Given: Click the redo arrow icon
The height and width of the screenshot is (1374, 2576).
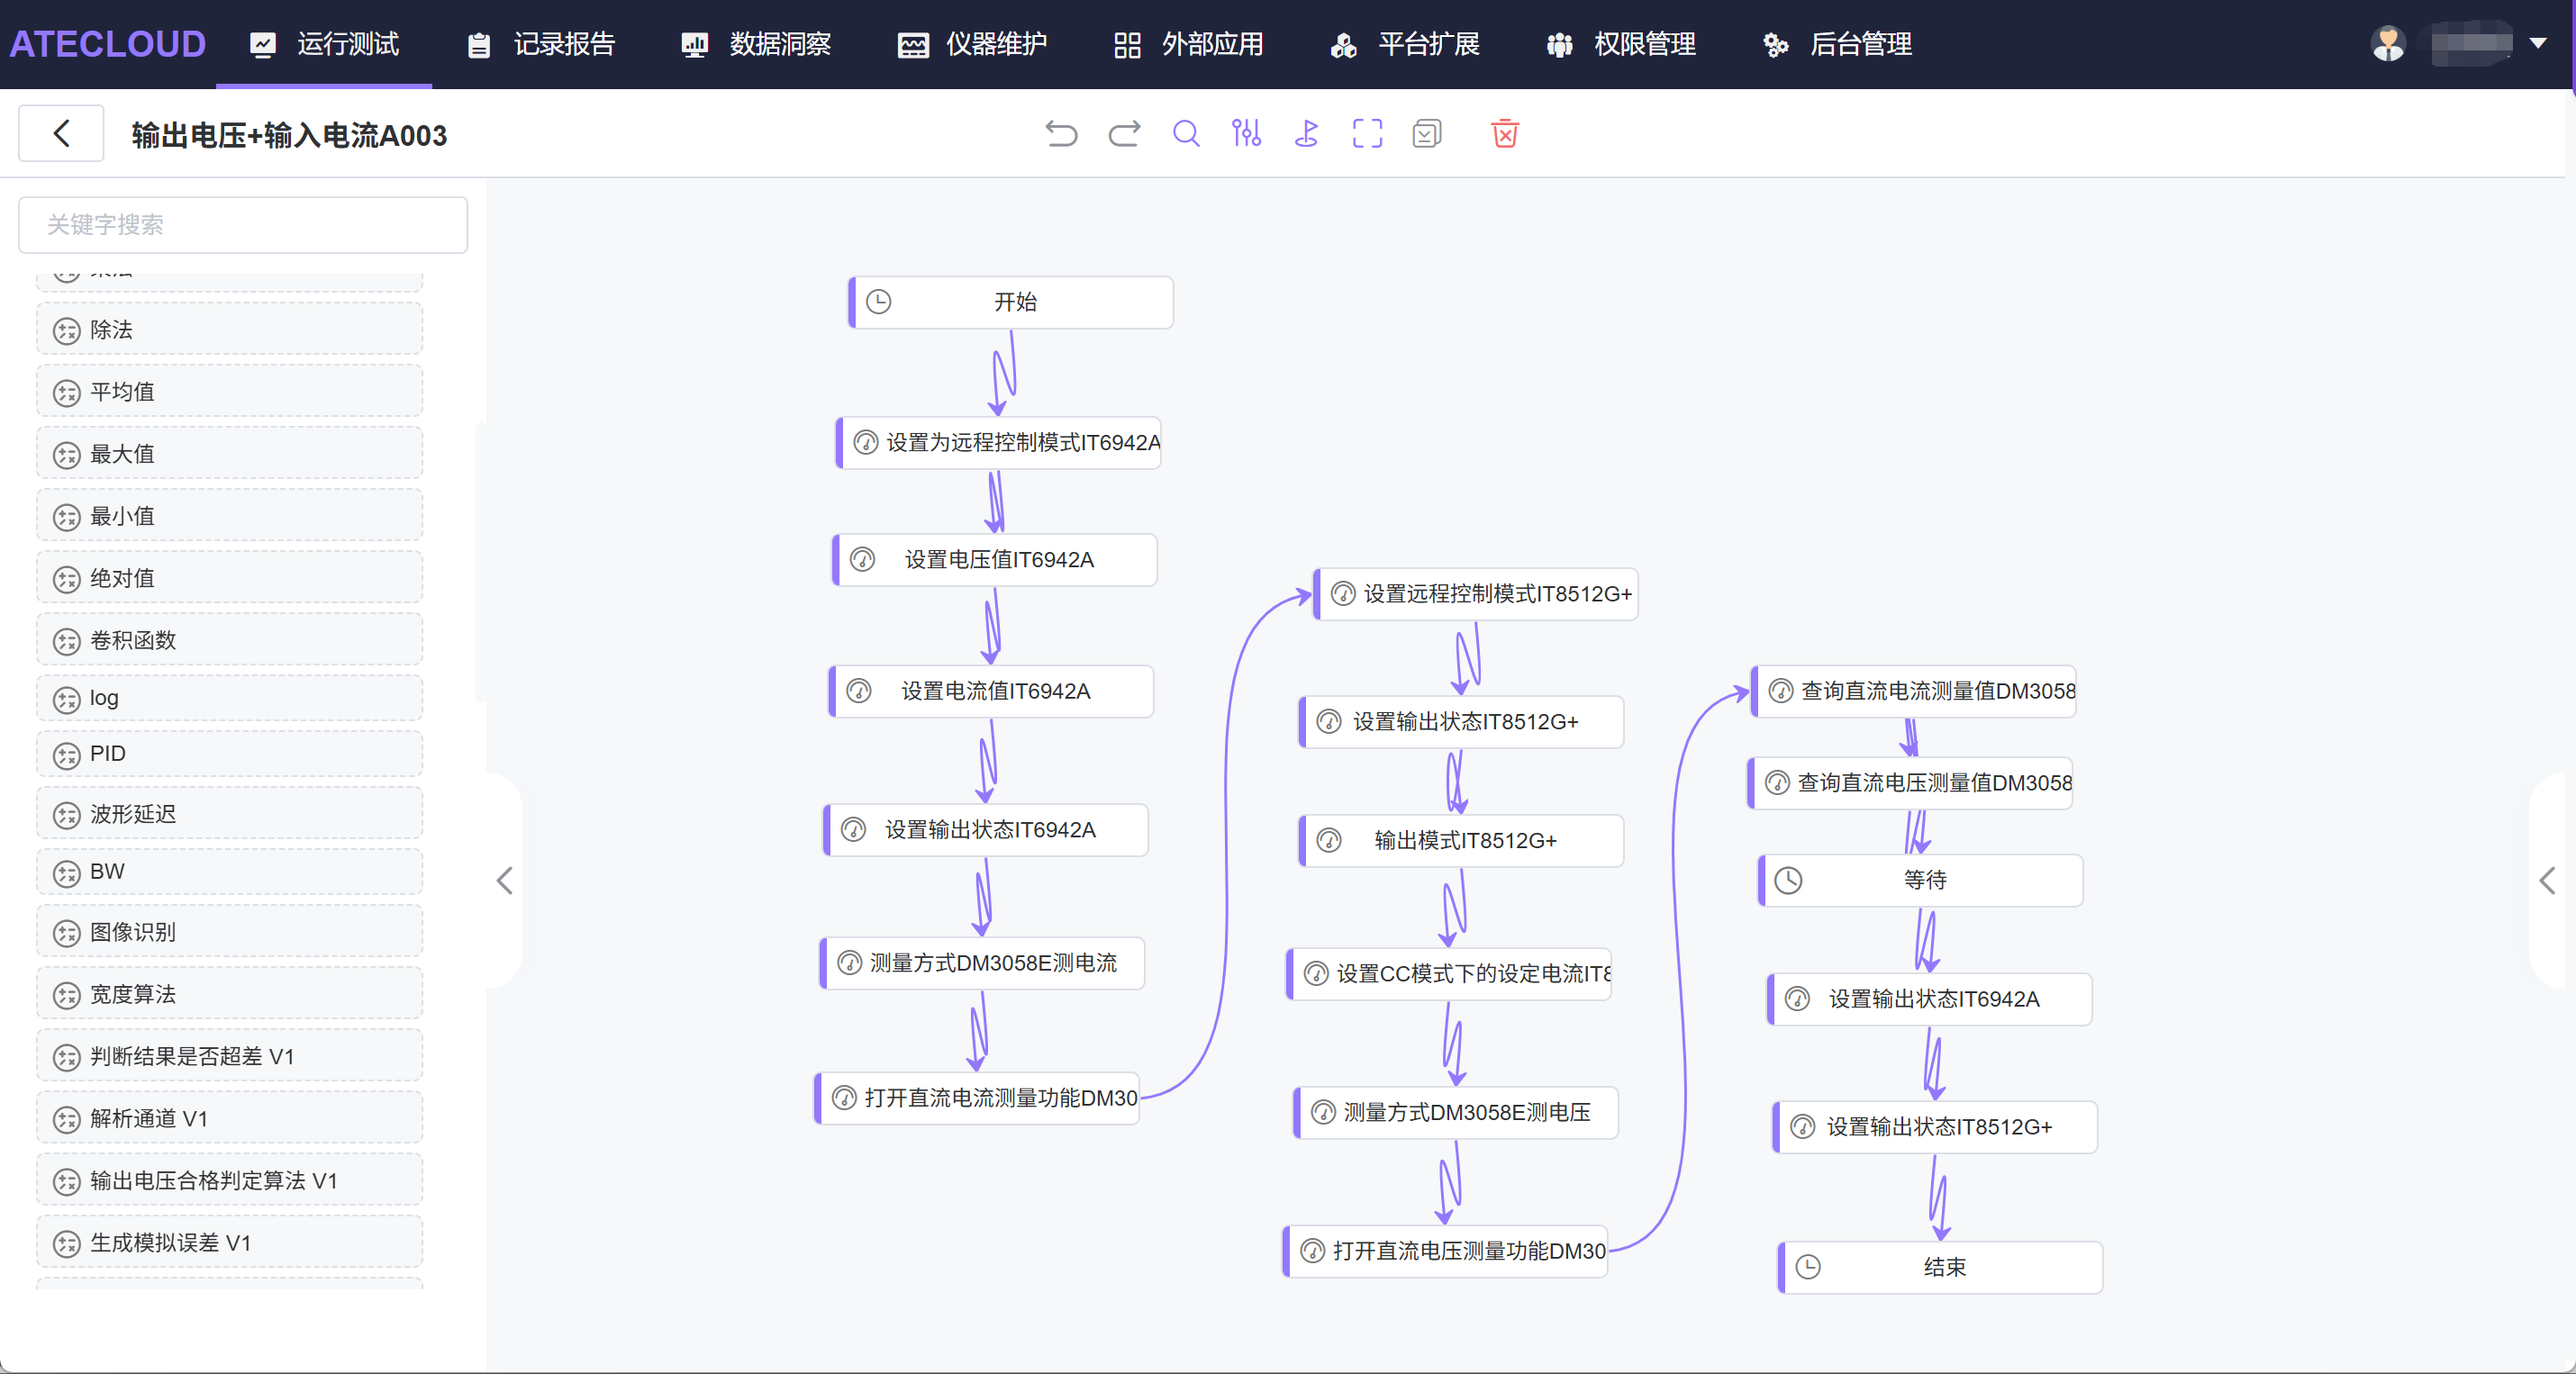Looking at the screenshot, I should coord(1124,133).
